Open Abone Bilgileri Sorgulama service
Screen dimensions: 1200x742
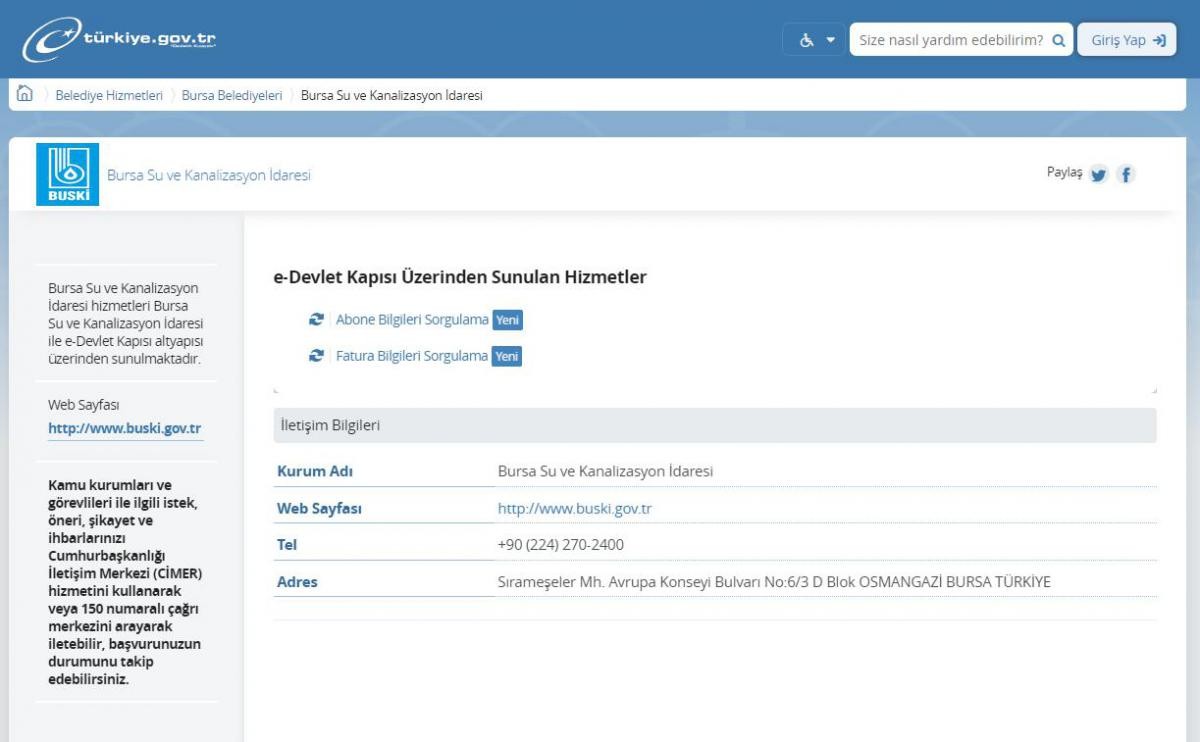[412, 320]
